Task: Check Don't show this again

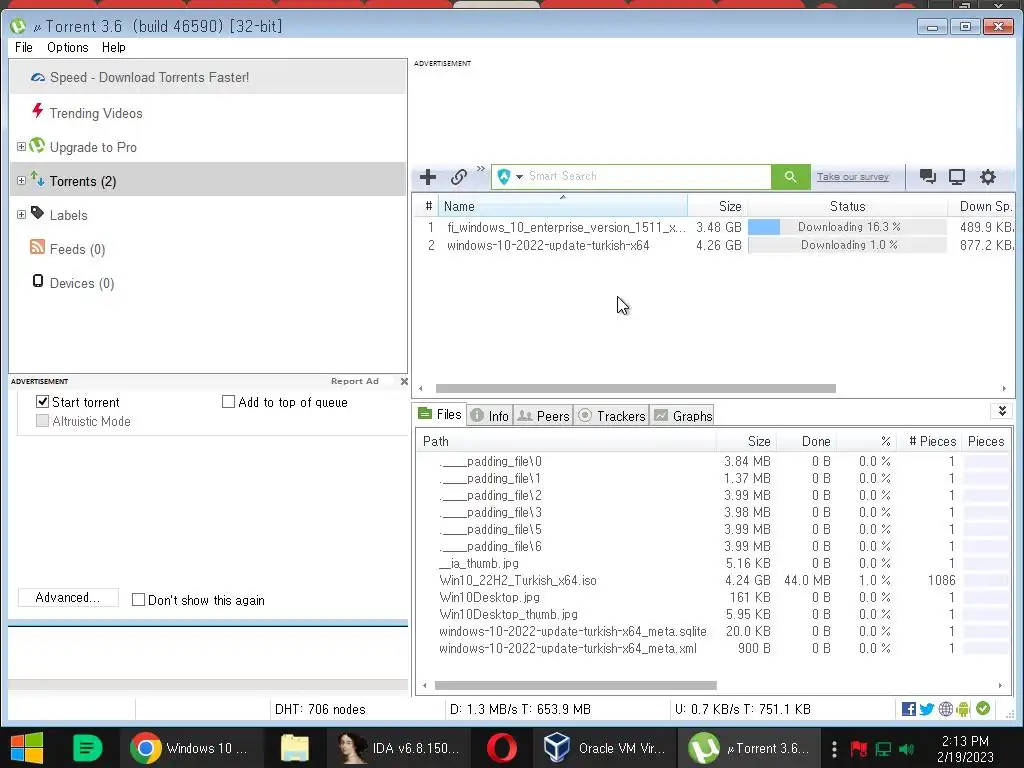Action: click(x=138, y=600)
